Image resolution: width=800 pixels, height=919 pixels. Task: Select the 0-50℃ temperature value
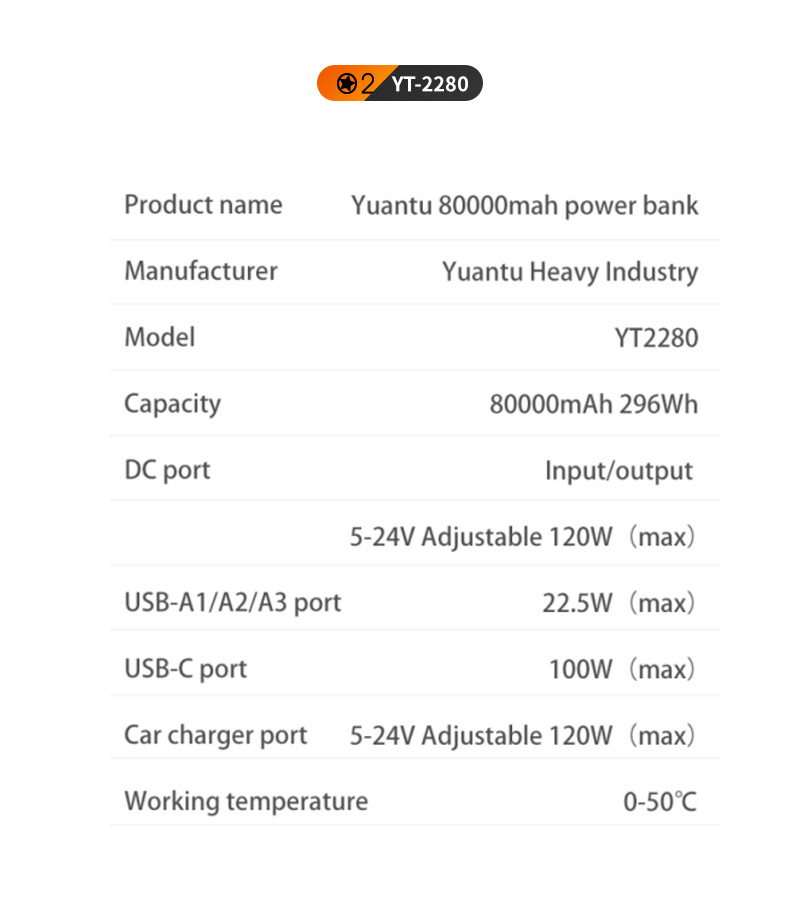660,801
